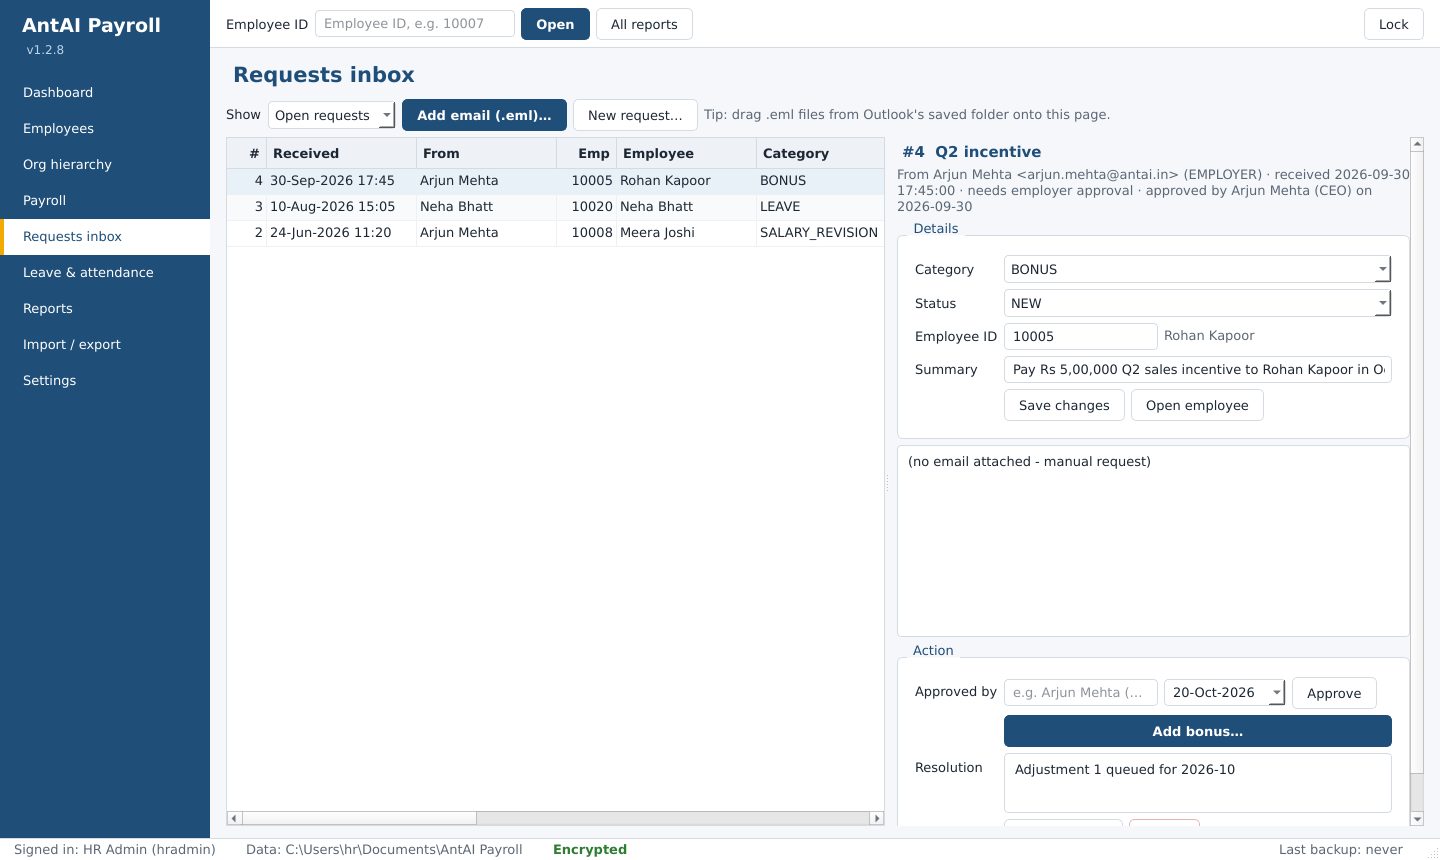Click the Open button beside Employee ID
The height and width of the screenshot is (860, 1440).
point(555,24)
